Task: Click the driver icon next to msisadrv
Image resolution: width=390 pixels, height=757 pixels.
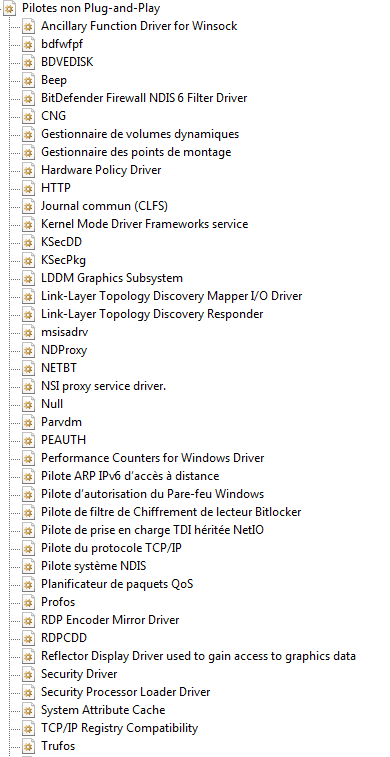Action: (28, 333)
